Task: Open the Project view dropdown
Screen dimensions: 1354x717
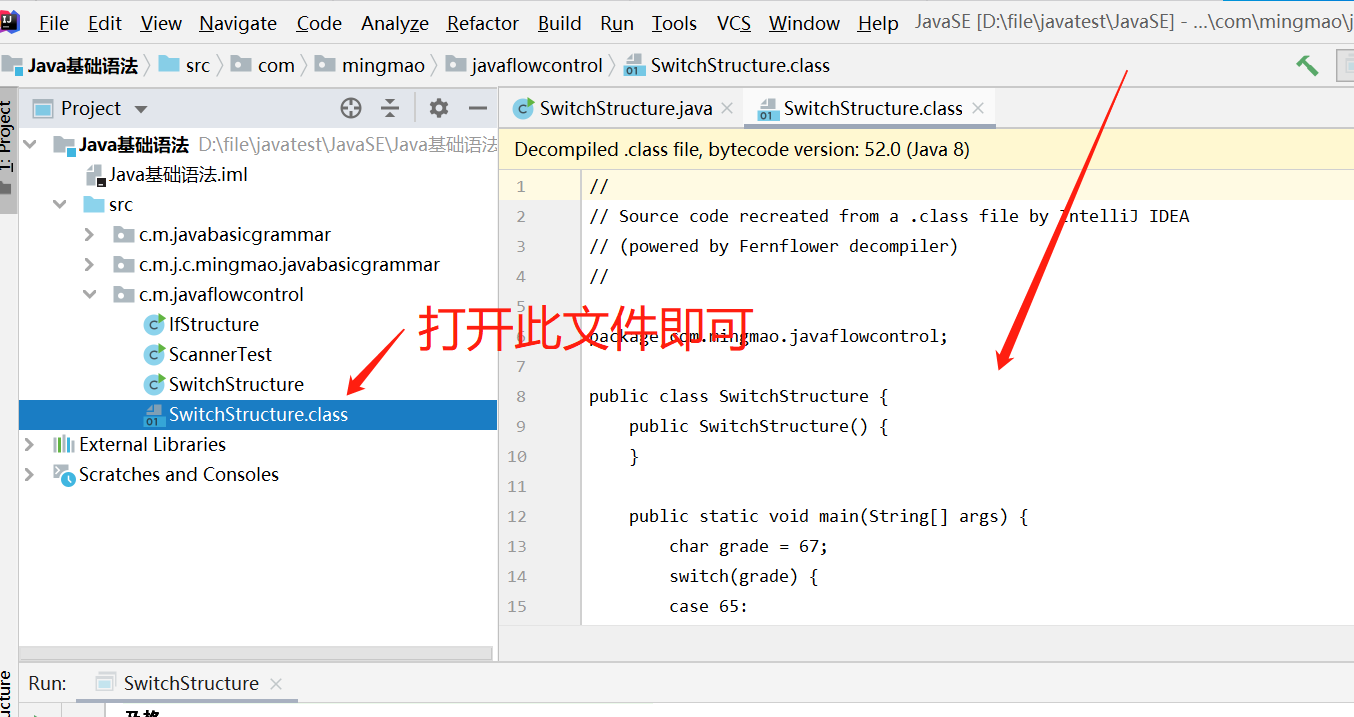Action: pos(141,109)
